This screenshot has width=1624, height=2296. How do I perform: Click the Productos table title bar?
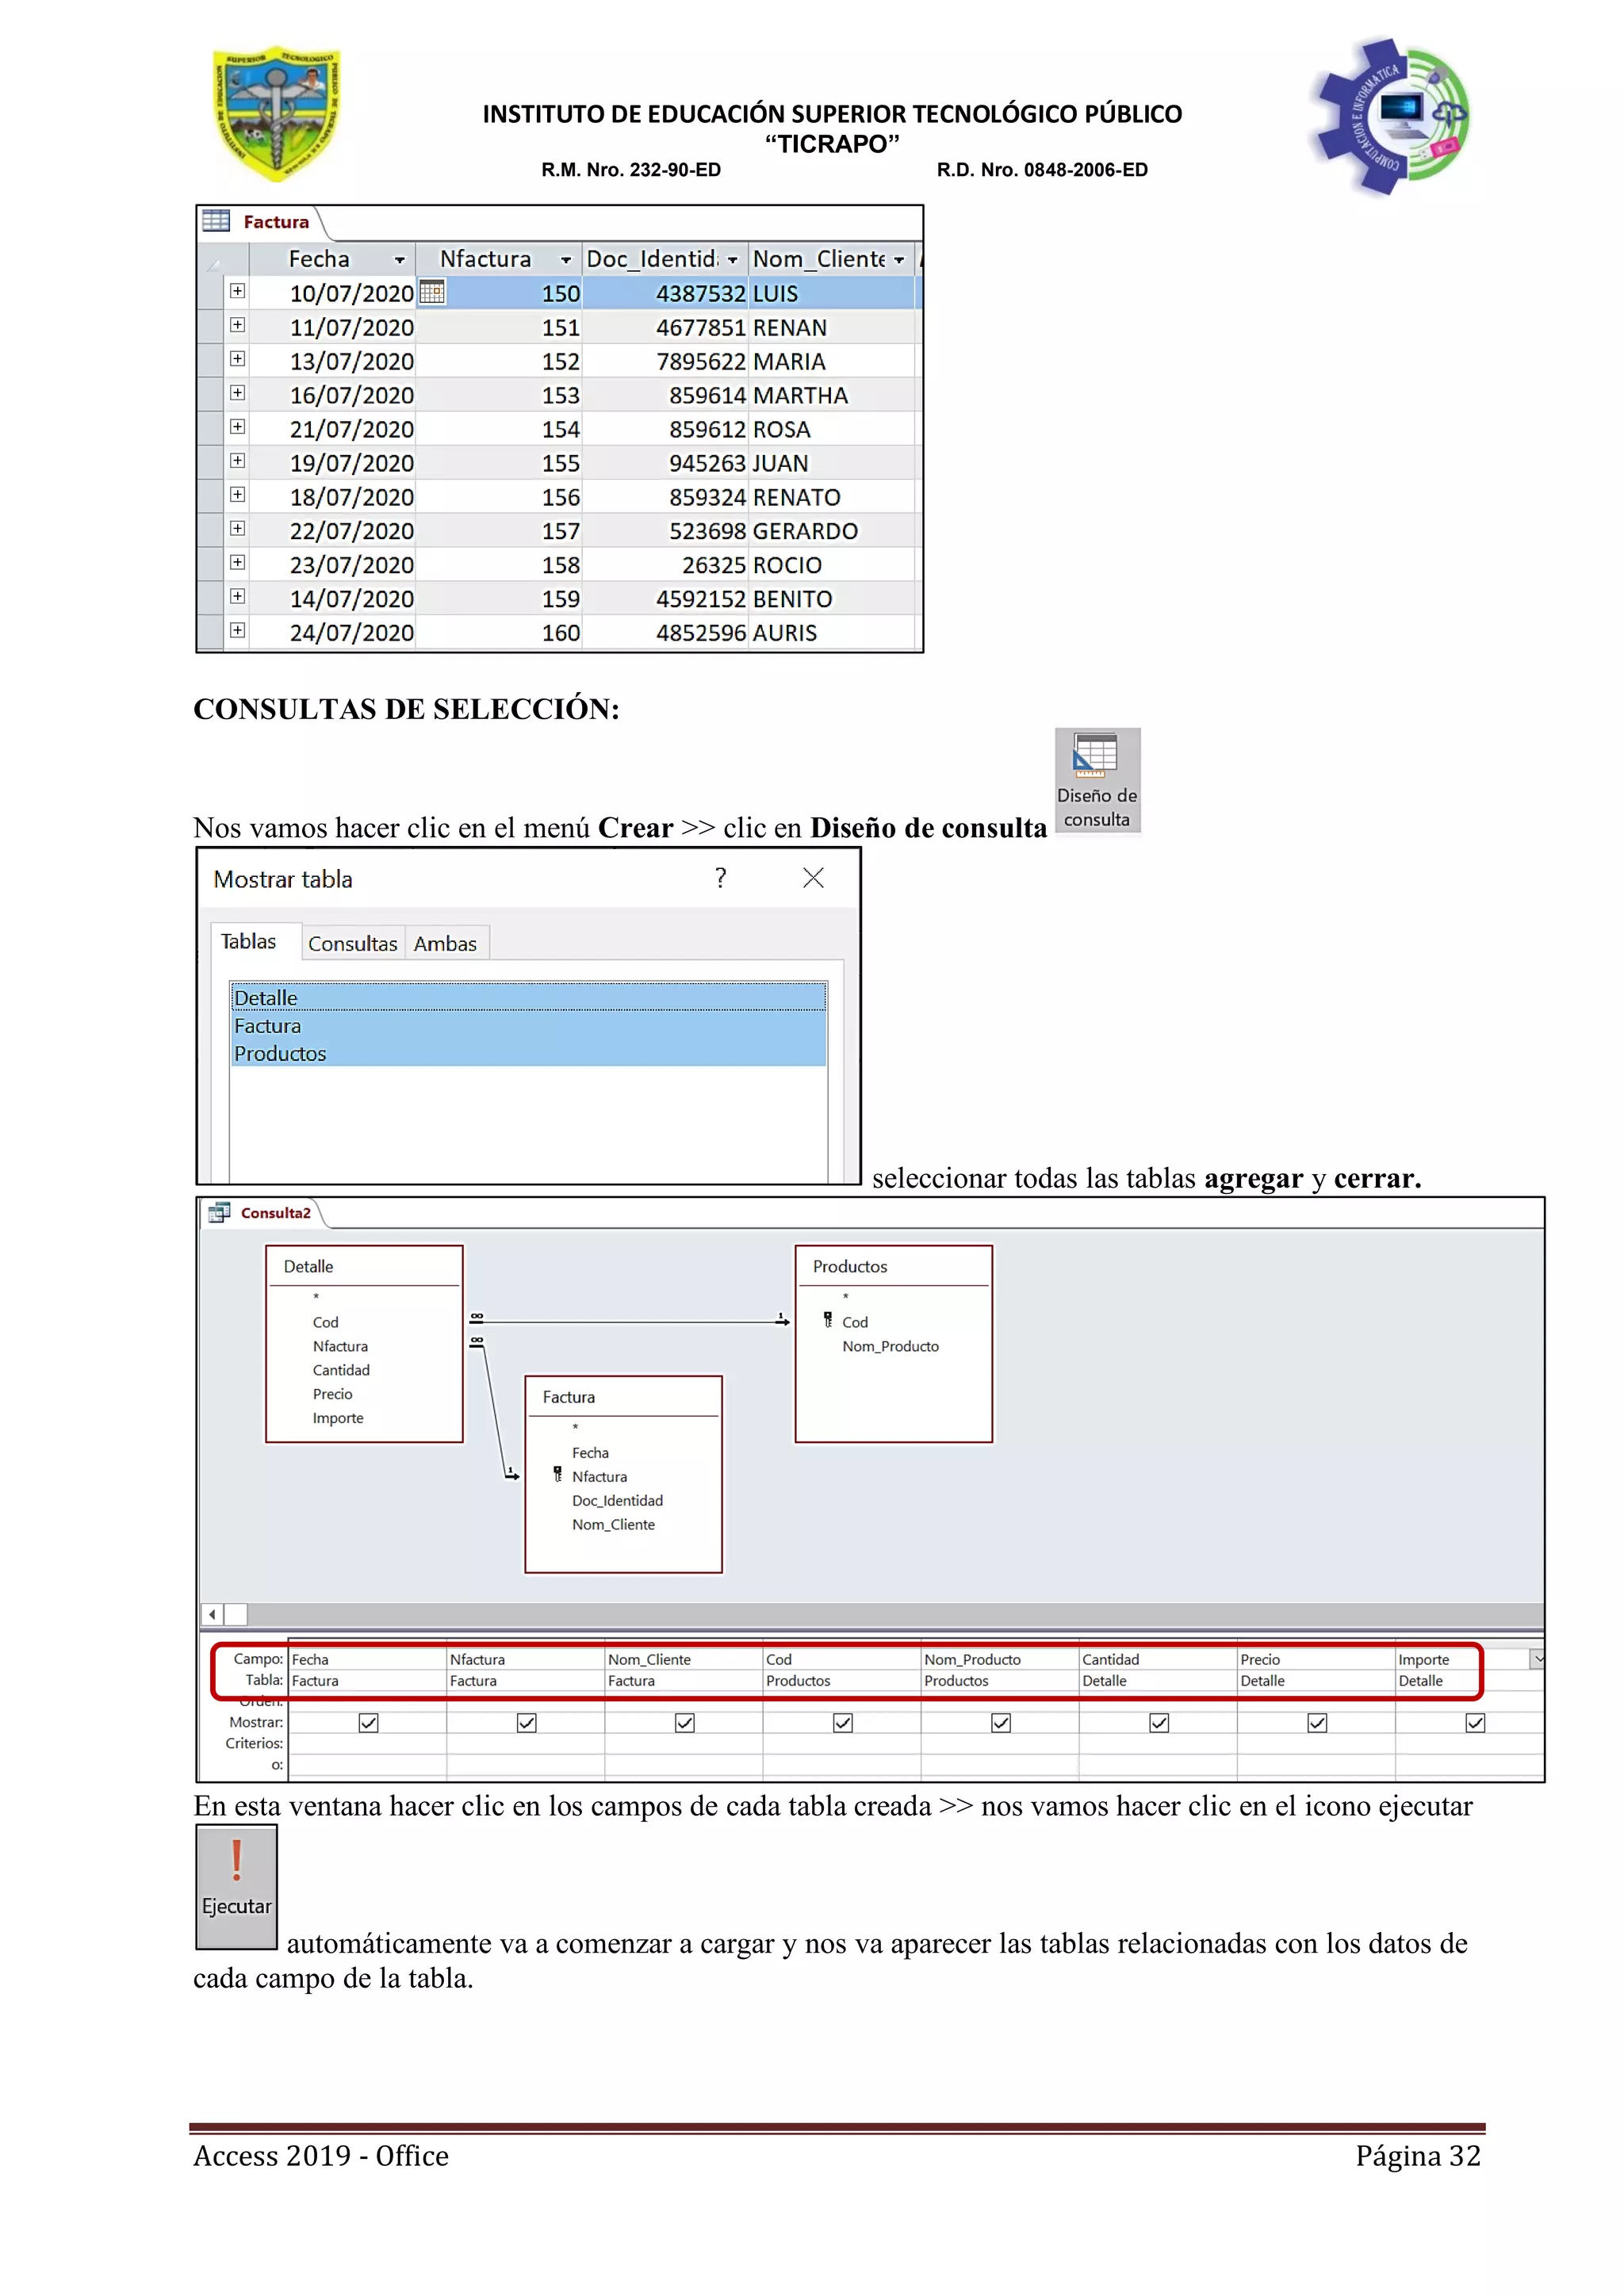(x=893, y=1266)
